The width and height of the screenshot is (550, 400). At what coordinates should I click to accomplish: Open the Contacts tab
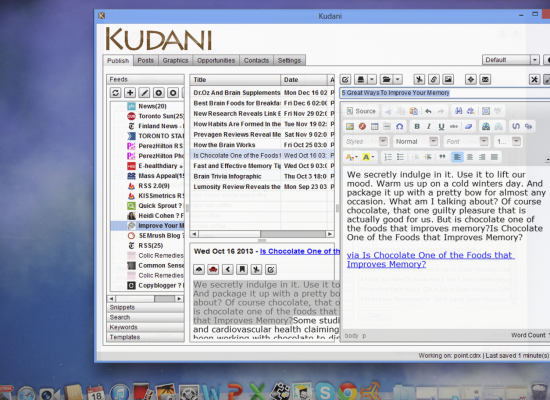[256, 60]
